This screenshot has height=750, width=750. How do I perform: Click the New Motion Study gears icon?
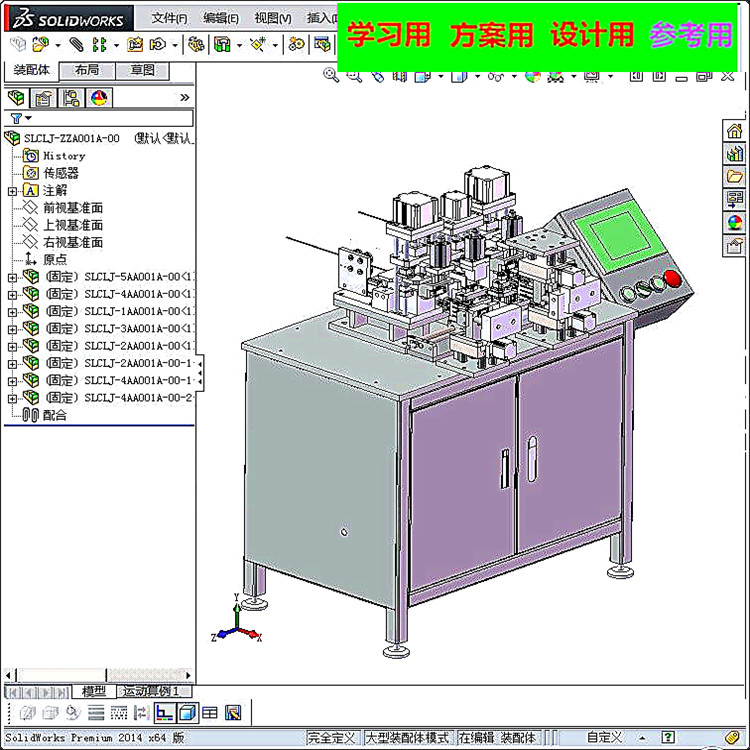click(296, 44)
